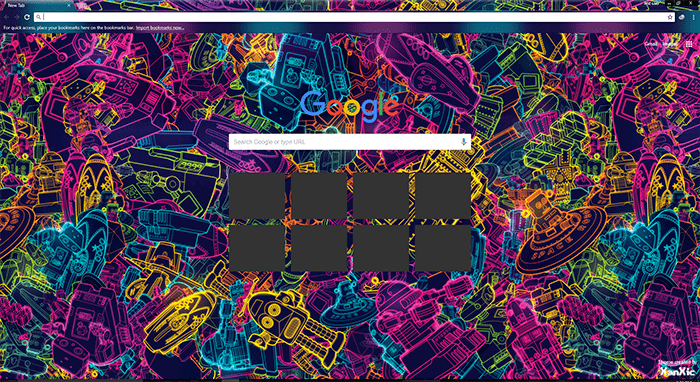Click the search magnifier in the address bar
700x382 pixels.
(39, 17)
